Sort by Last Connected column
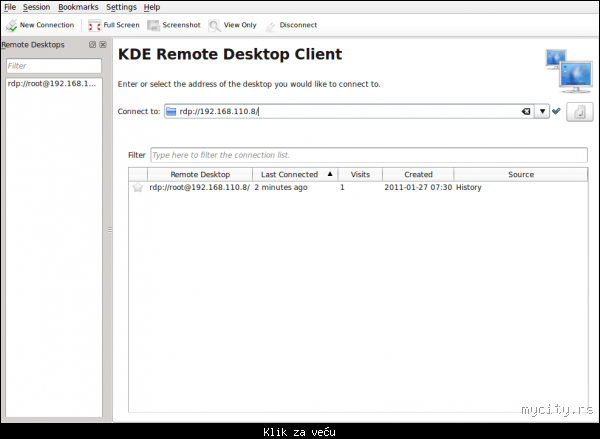Image resolution: width=600 pixels, height=439 pixels. tap(295, 175)
